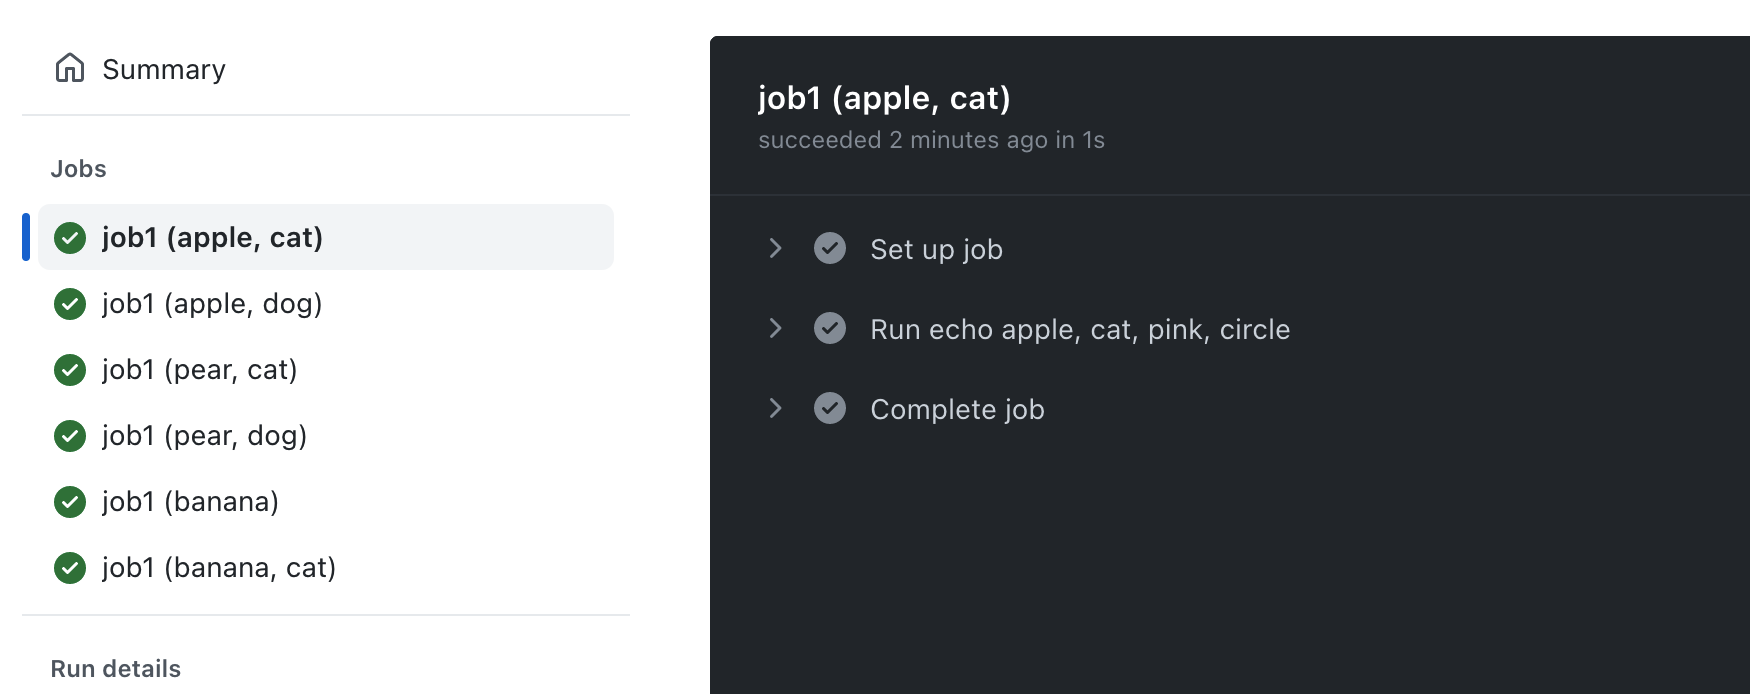
Task: Click the success checkmark beside job1 (pear, cat)
Action: click(x=69, y=370)
